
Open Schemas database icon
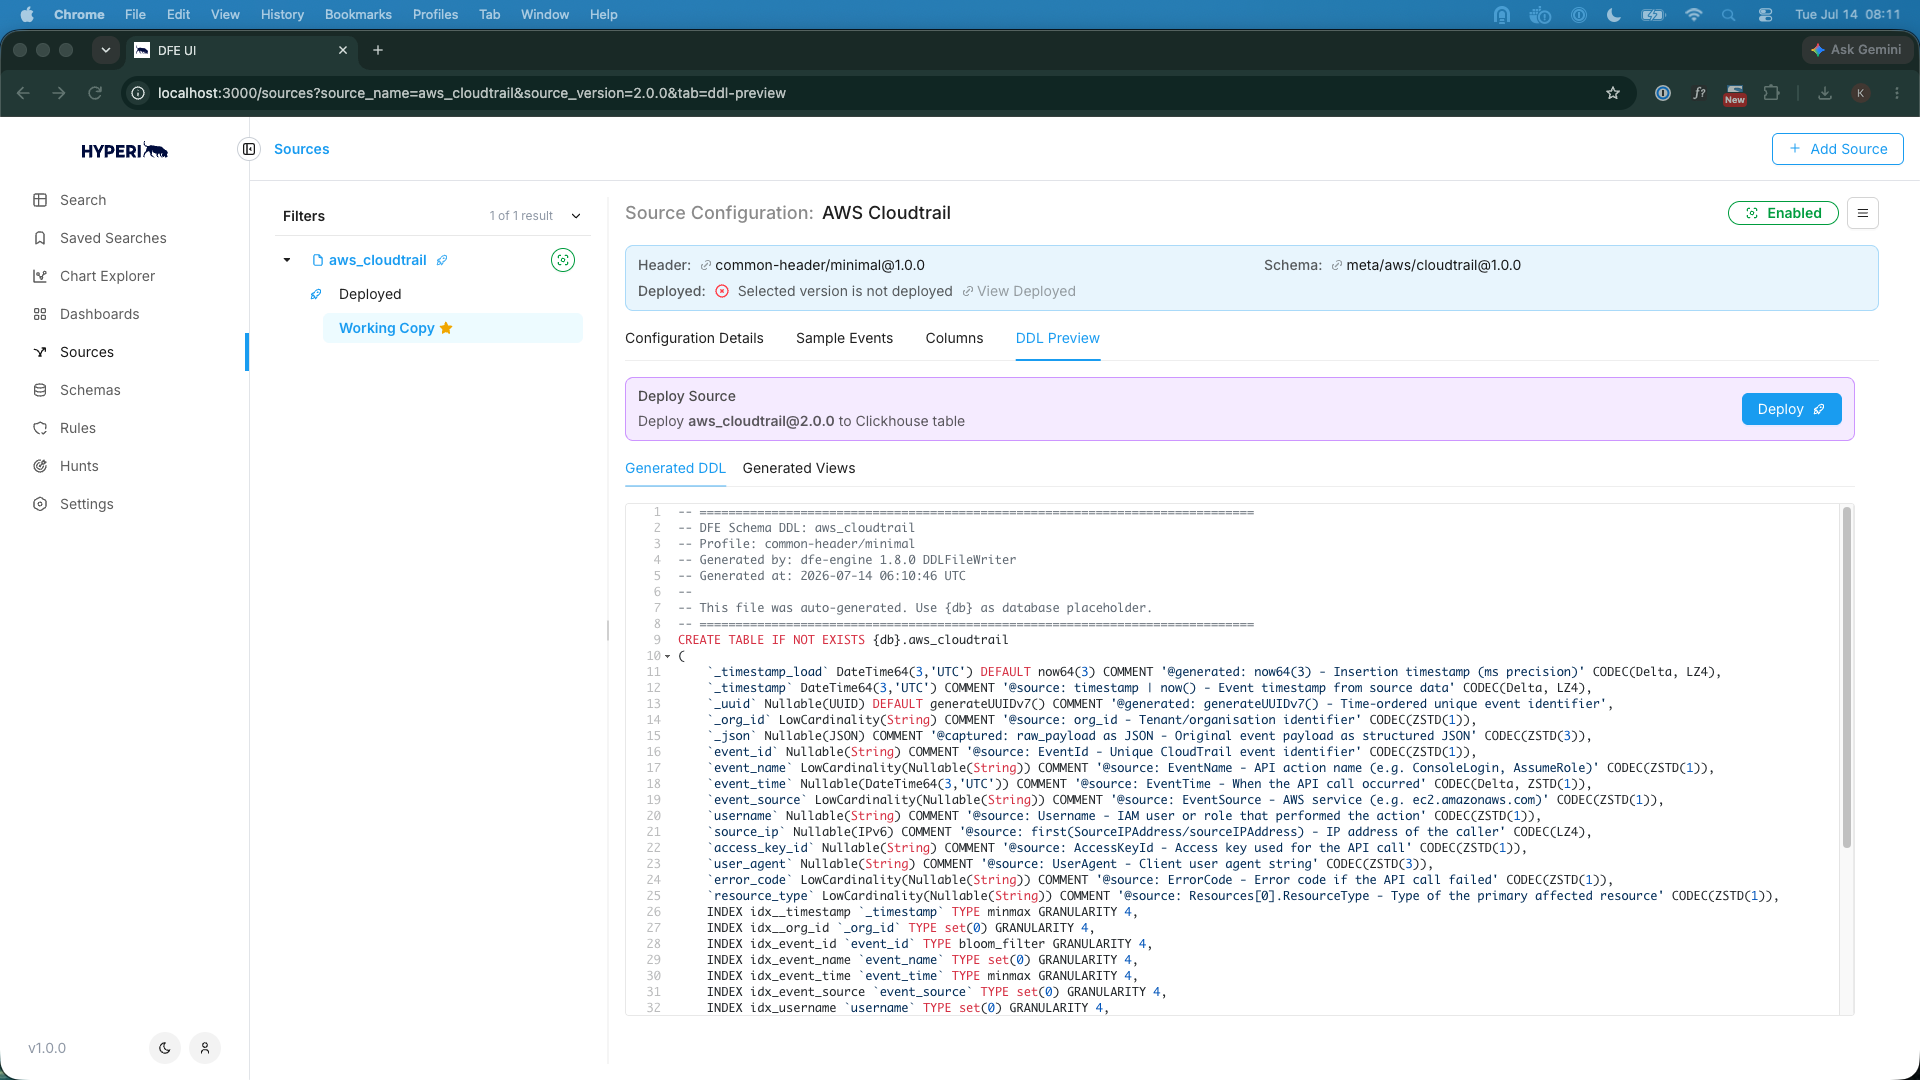[40, 390]
